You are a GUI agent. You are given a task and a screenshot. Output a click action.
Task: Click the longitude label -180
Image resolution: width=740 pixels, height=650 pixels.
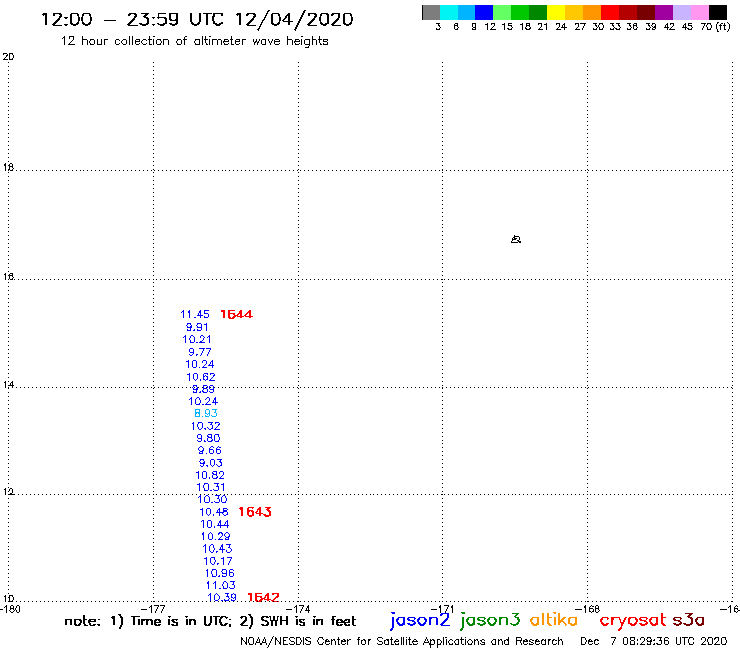click(10, 609)
